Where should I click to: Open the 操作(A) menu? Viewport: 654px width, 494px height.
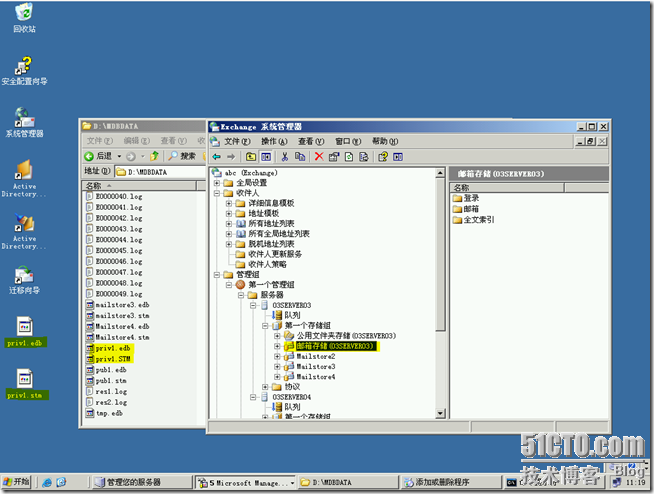[274, 141]
